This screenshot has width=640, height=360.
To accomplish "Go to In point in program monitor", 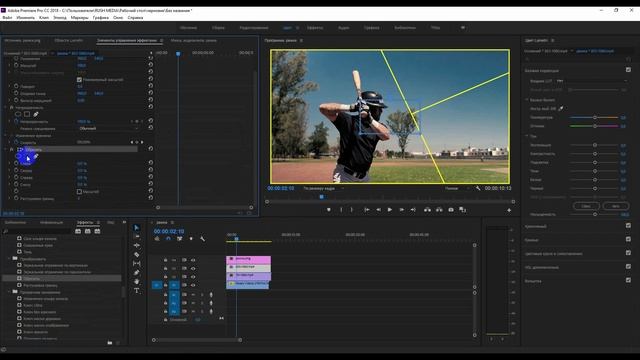I will pyautogui.click(x=367, y=209).
